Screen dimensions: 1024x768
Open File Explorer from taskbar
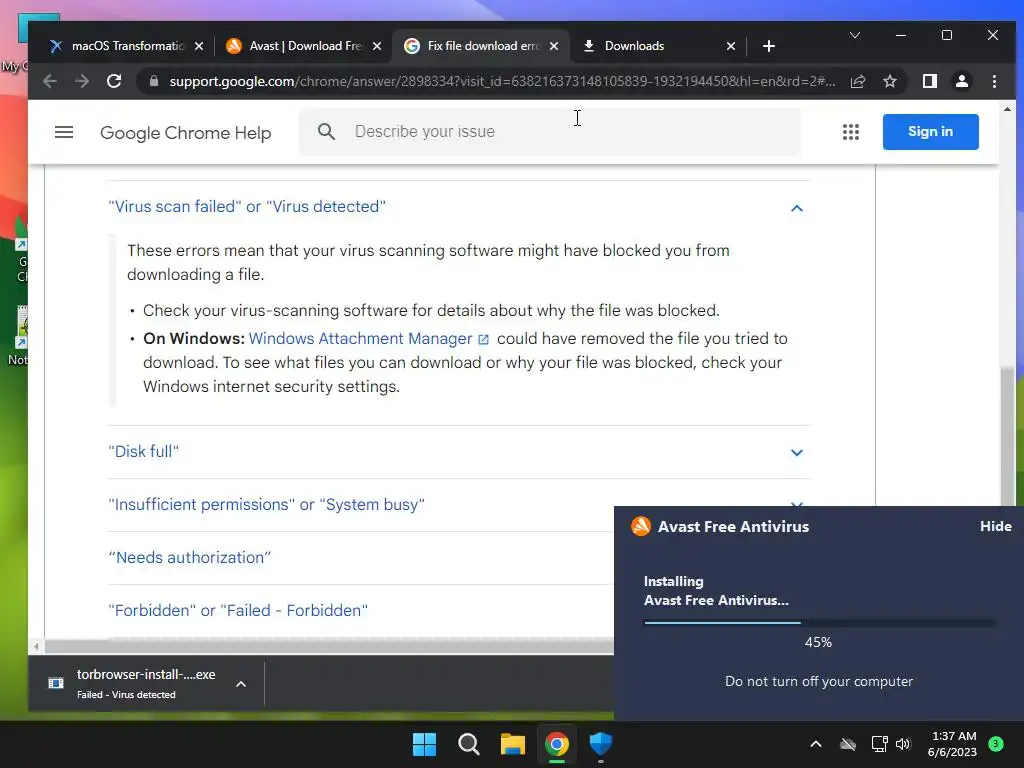click(x=513, y=744)
